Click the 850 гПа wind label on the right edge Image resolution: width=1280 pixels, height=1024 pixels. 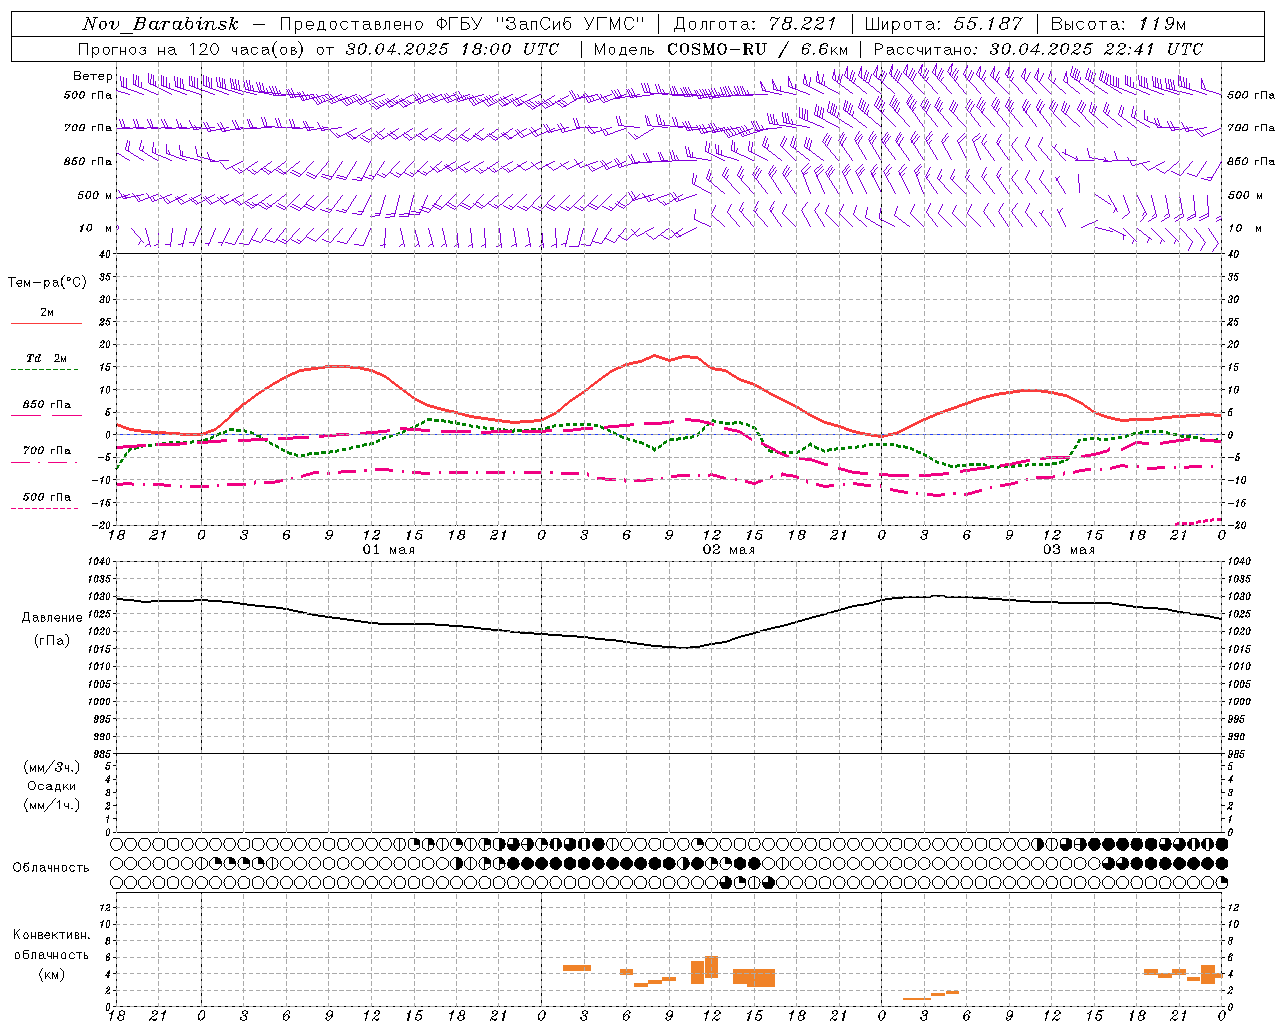tap(1251, 161)
